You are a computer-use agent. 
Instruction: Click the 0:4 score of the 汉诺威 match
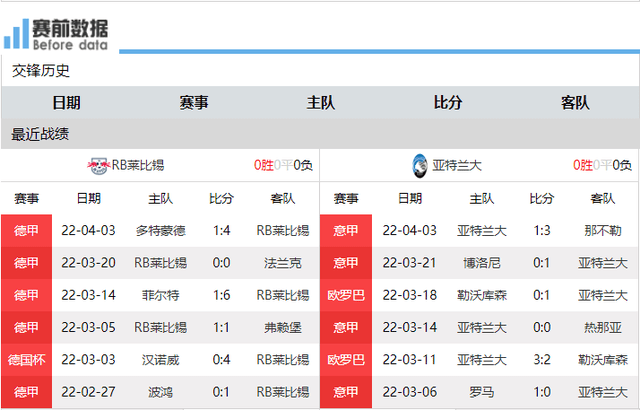pyautogui.click(x=222, y=359)
